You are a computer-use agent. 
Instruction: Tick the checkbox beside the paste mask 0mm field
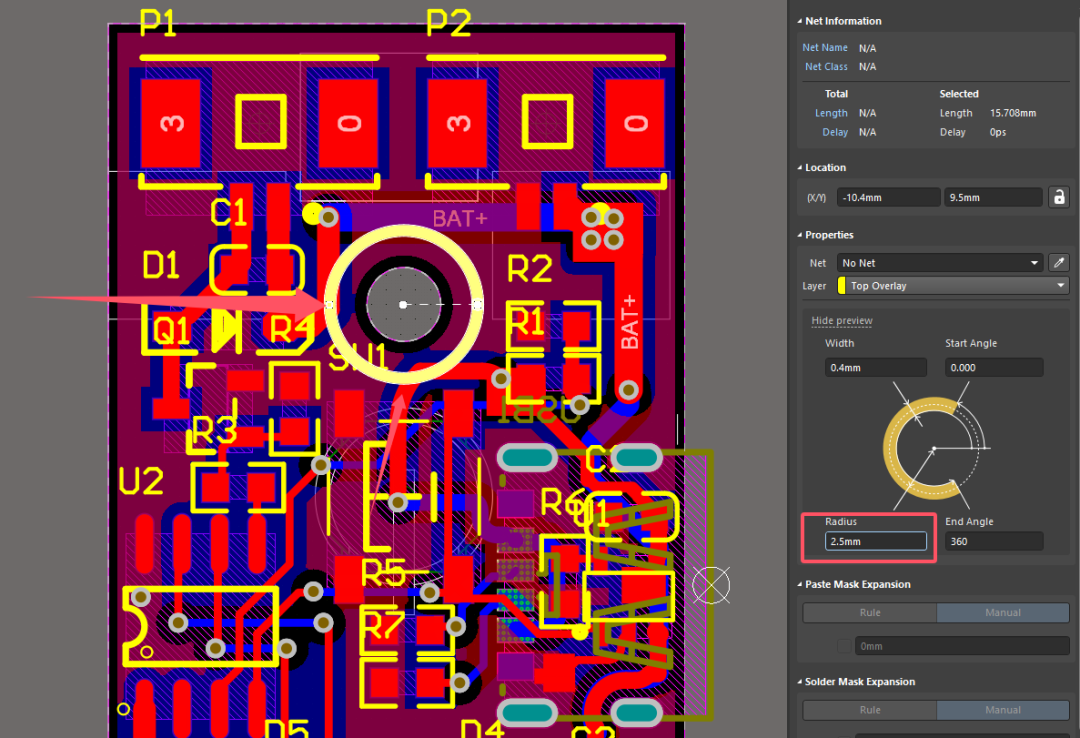click(845, 646)
